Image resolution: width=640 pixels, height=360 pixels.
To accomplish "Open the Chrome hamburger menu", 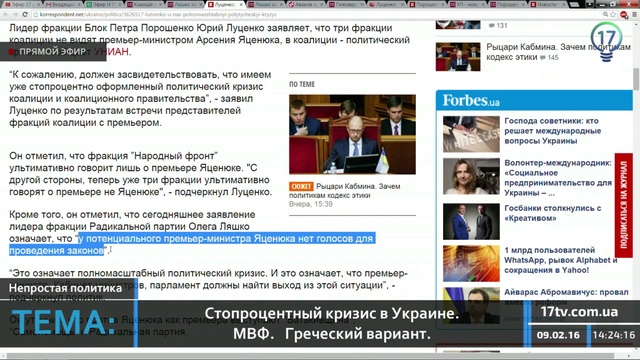I will (x=634, y=14).
